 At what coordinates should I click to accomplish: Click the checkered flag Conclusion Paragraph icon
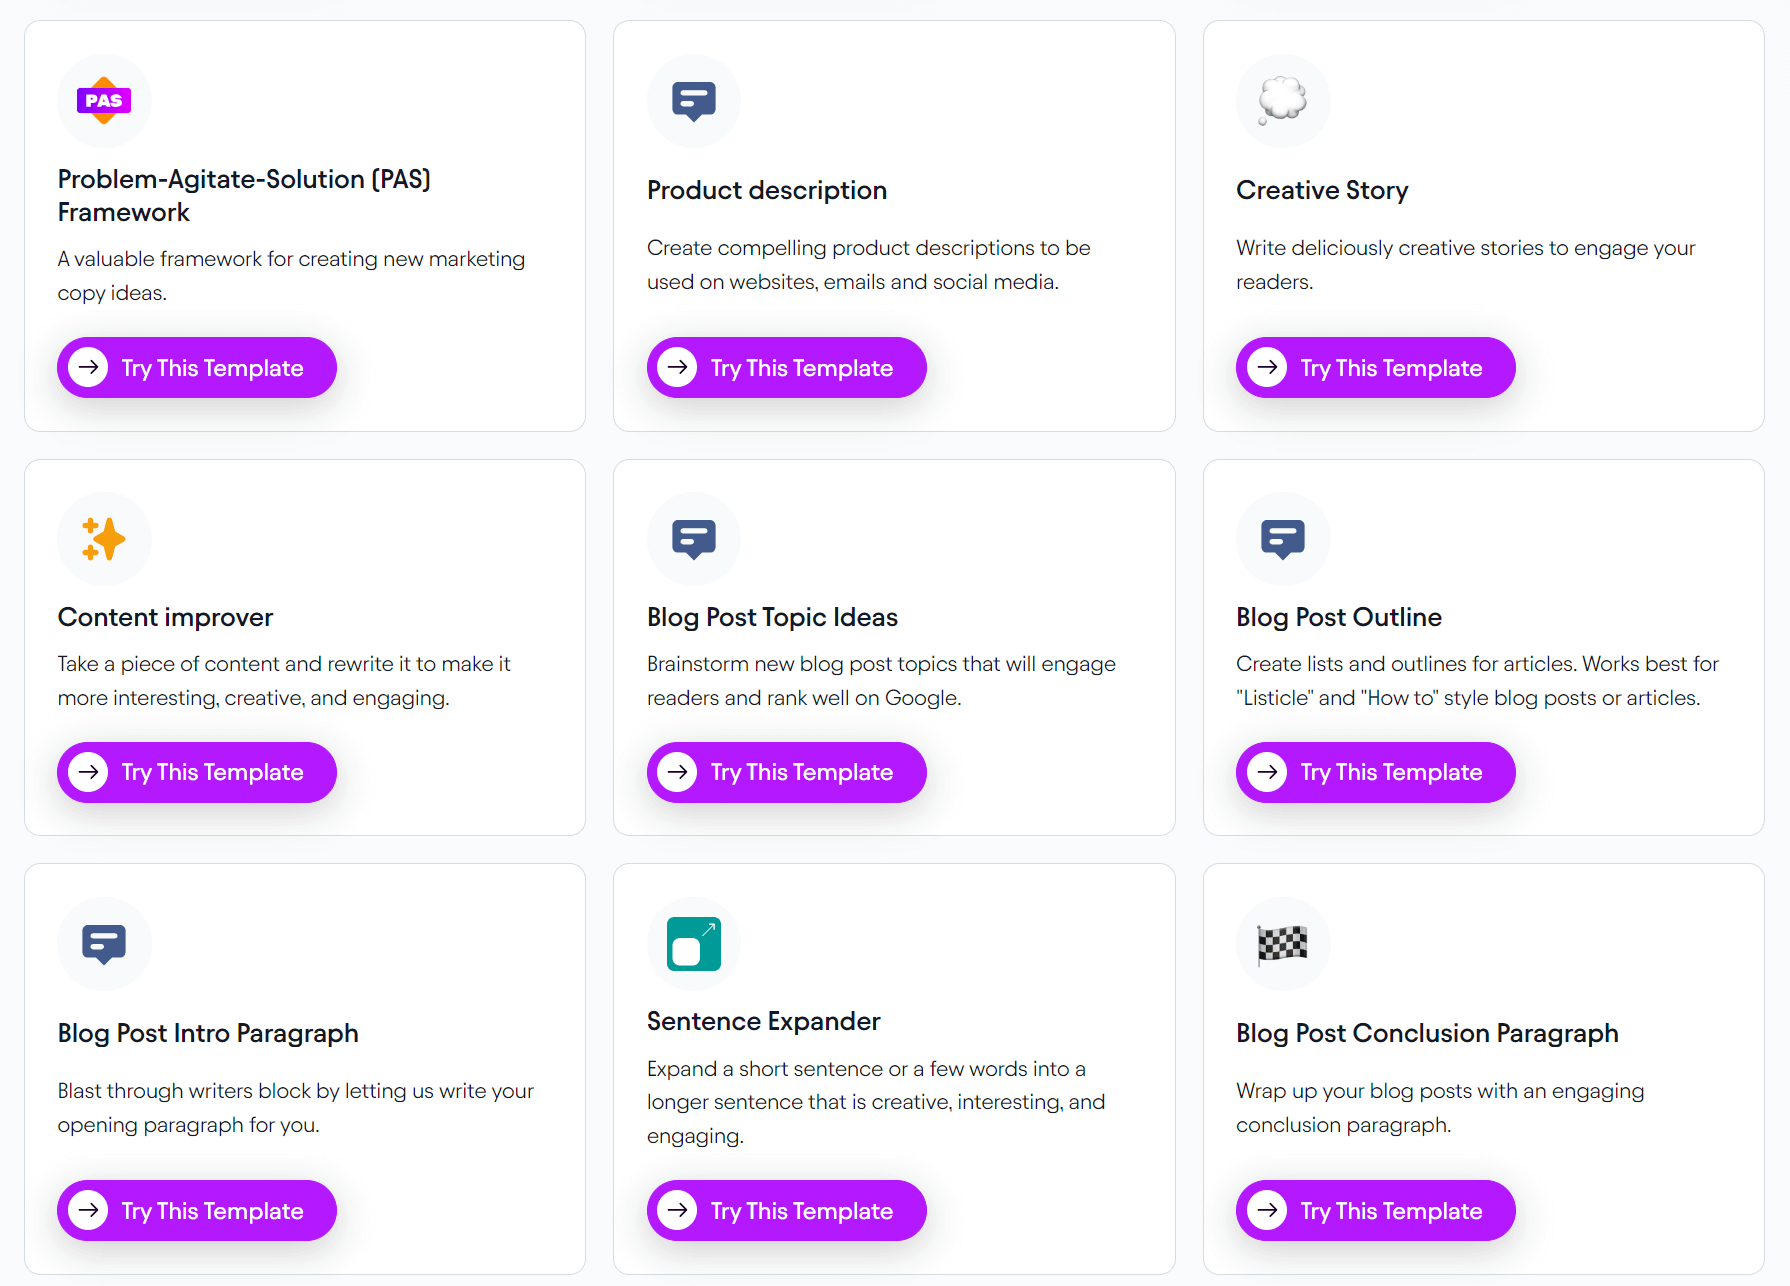coord(1283,944)
